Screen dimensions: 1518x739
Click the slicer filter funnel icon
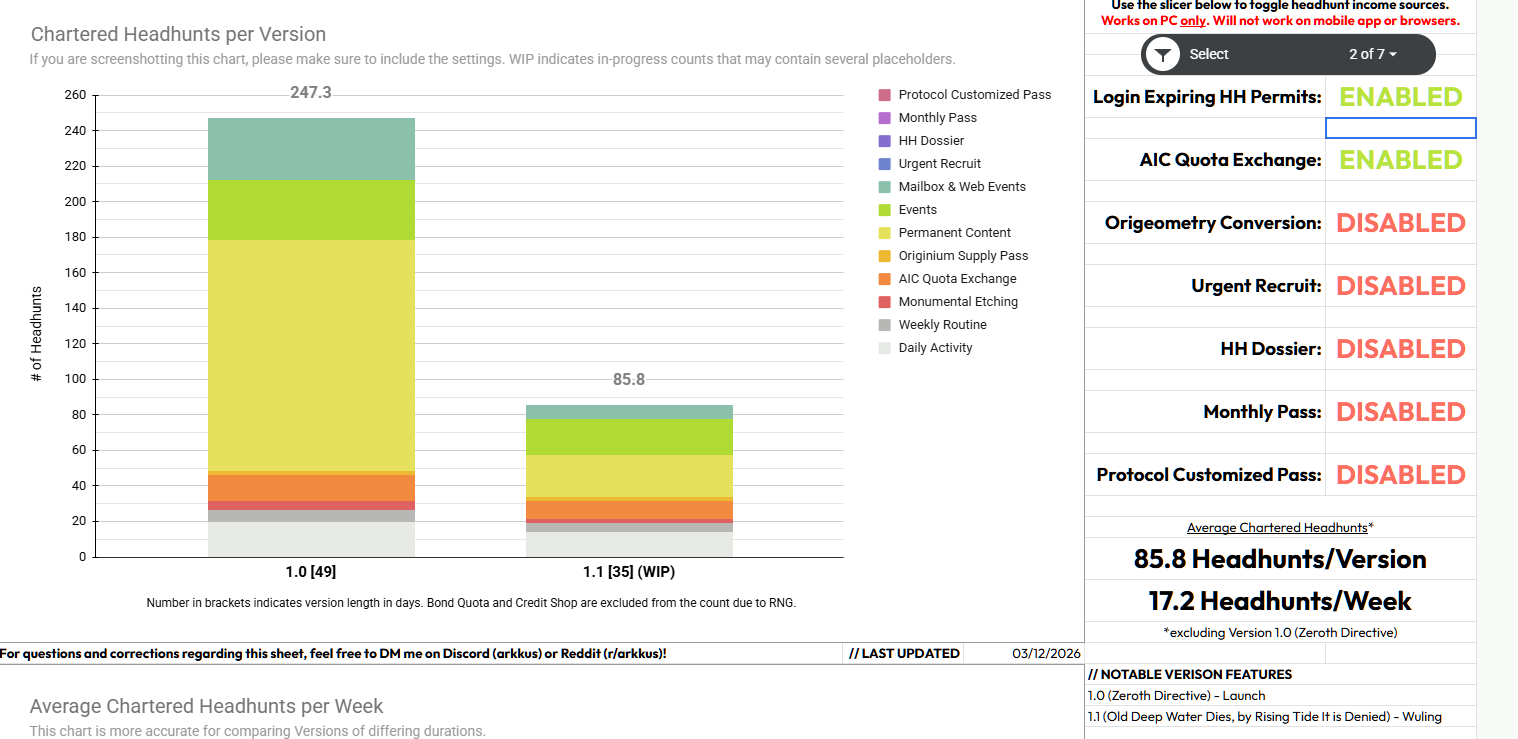1162,54
